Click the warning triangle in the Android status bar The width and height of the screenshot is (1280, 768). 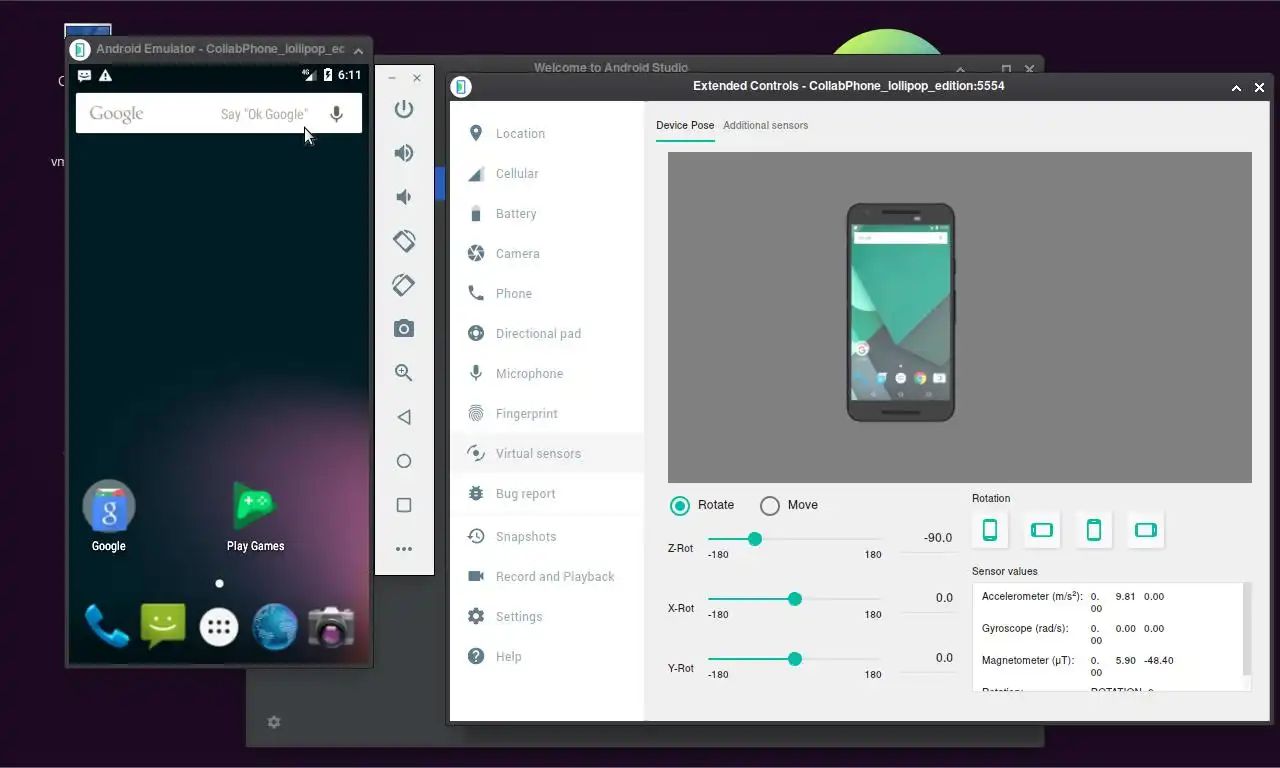[106, 75]
